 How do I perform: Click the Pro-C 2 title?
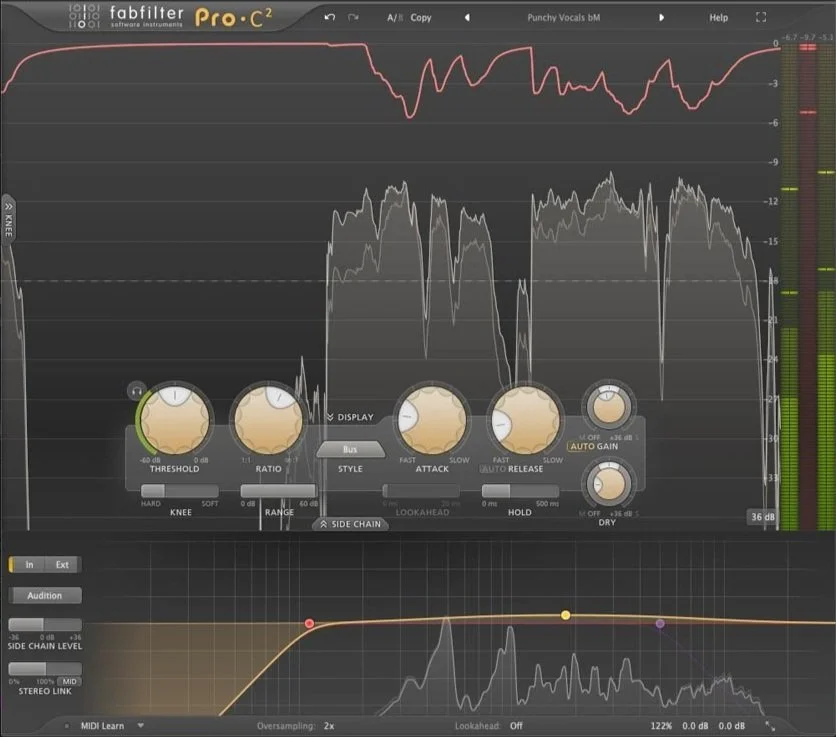[x=234, y=18]
